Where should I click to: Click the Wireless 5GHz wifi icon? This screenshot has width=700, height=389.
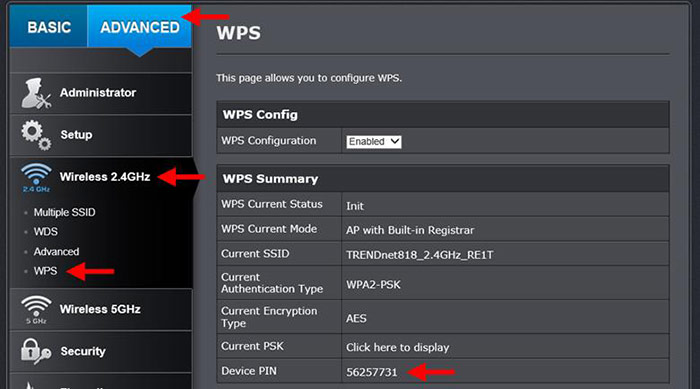[36, 309]
